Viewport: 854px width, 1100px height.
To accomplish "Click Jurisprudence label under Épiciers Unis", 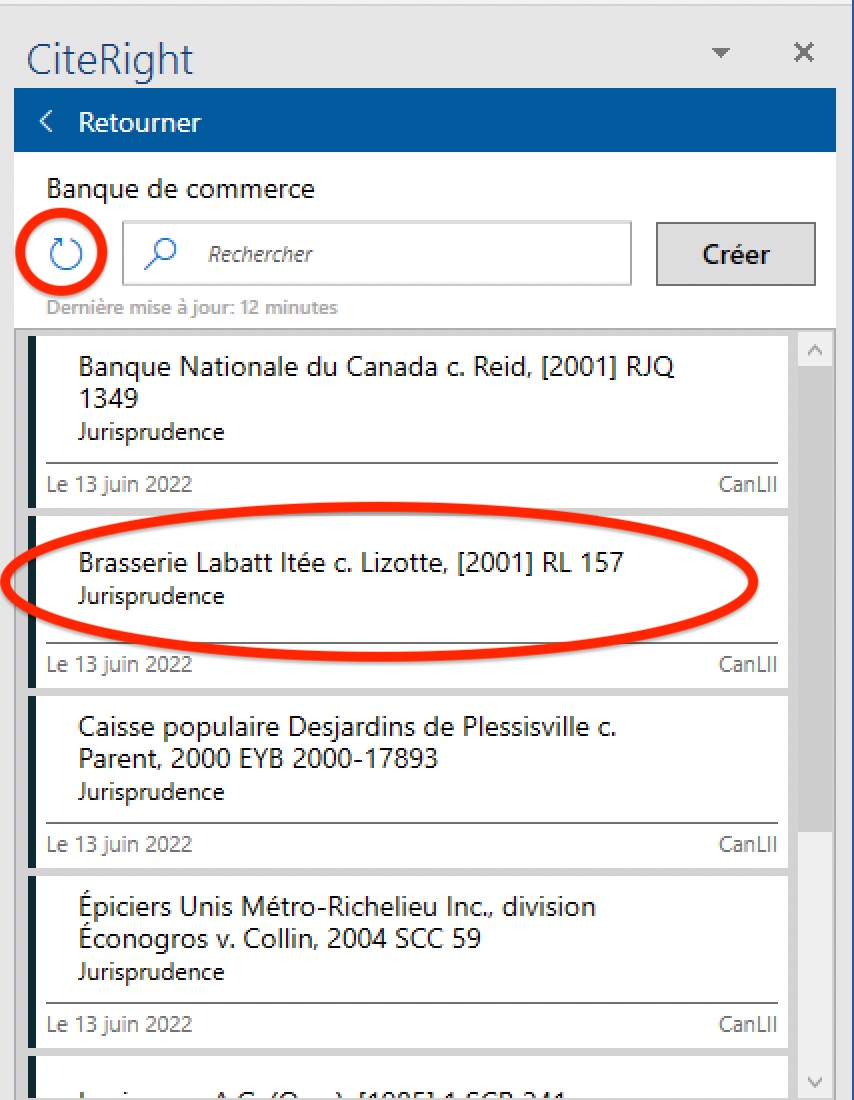I will (152, 972).
